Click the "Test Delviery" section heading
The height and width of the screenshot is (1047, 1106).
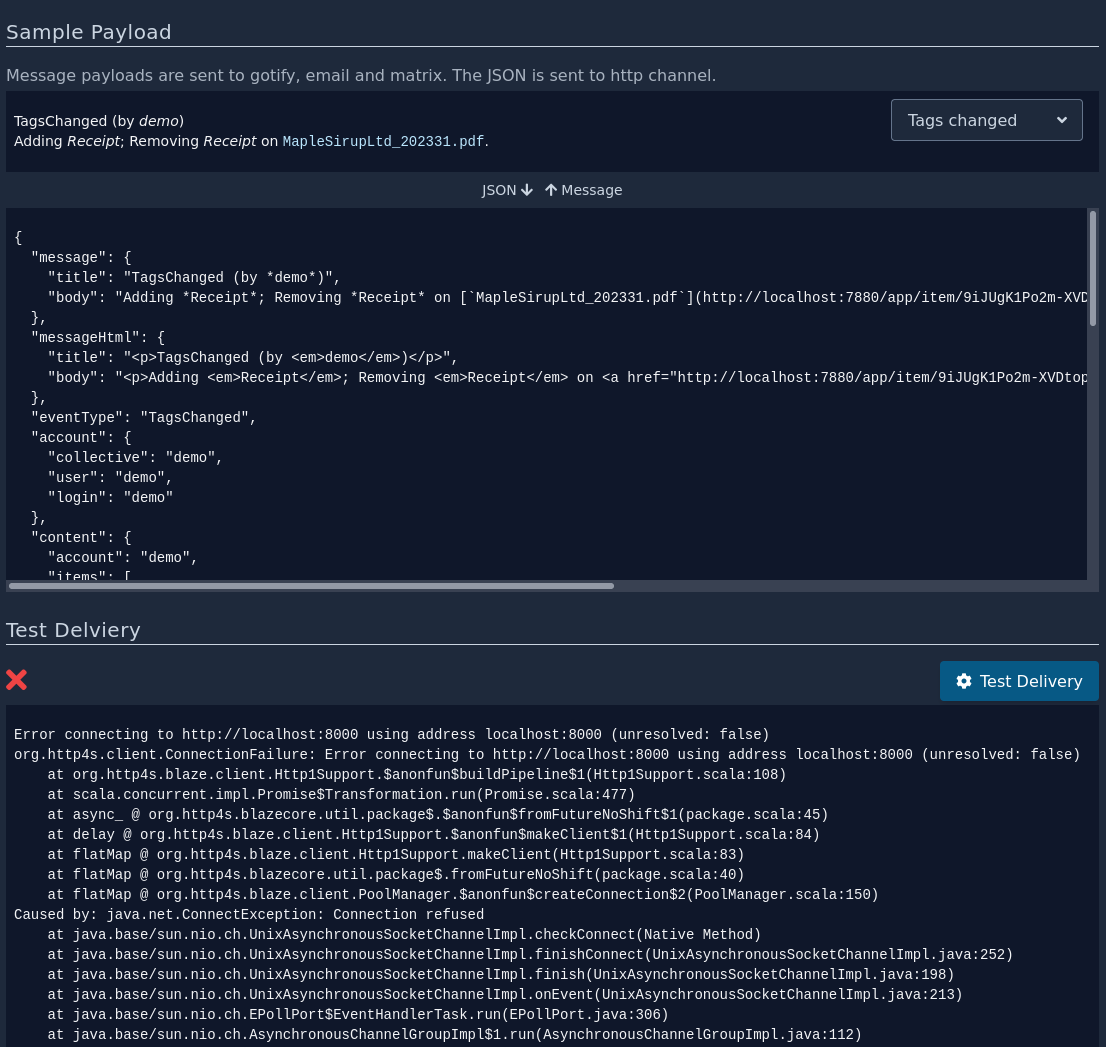pyautogui.click(x=73, y=630)
